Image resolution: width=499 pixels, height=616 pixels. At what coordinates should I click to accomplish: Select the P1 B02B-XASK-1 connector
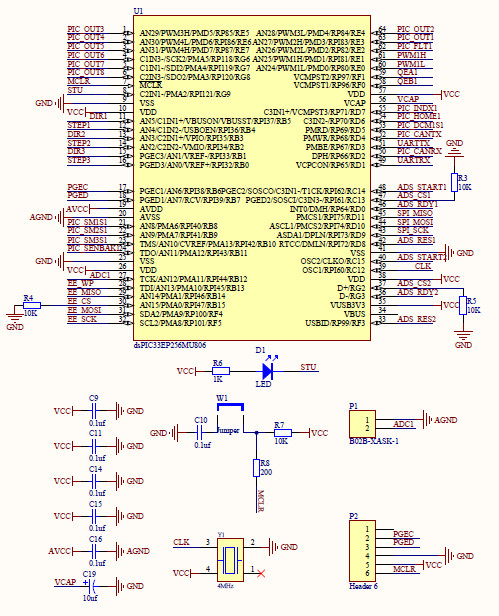[x=362, y=424]
